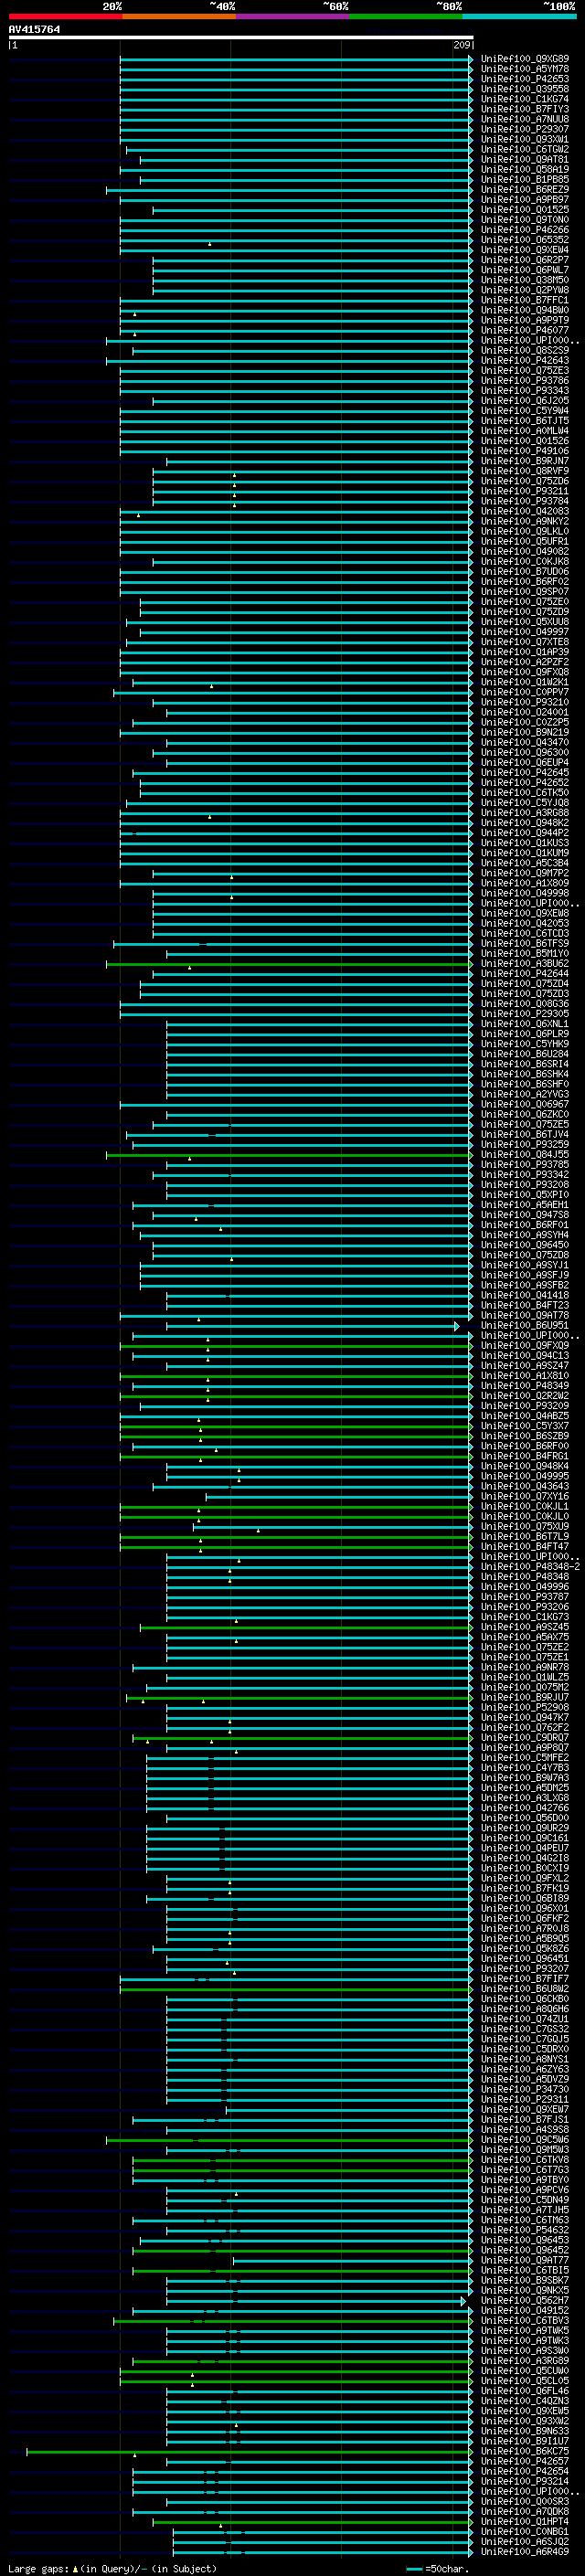Screen dimensions: 585x2576
Task: Select the UniRef100_Q562H7 label
Action: pyautogui.click(x=525, y=2300)
